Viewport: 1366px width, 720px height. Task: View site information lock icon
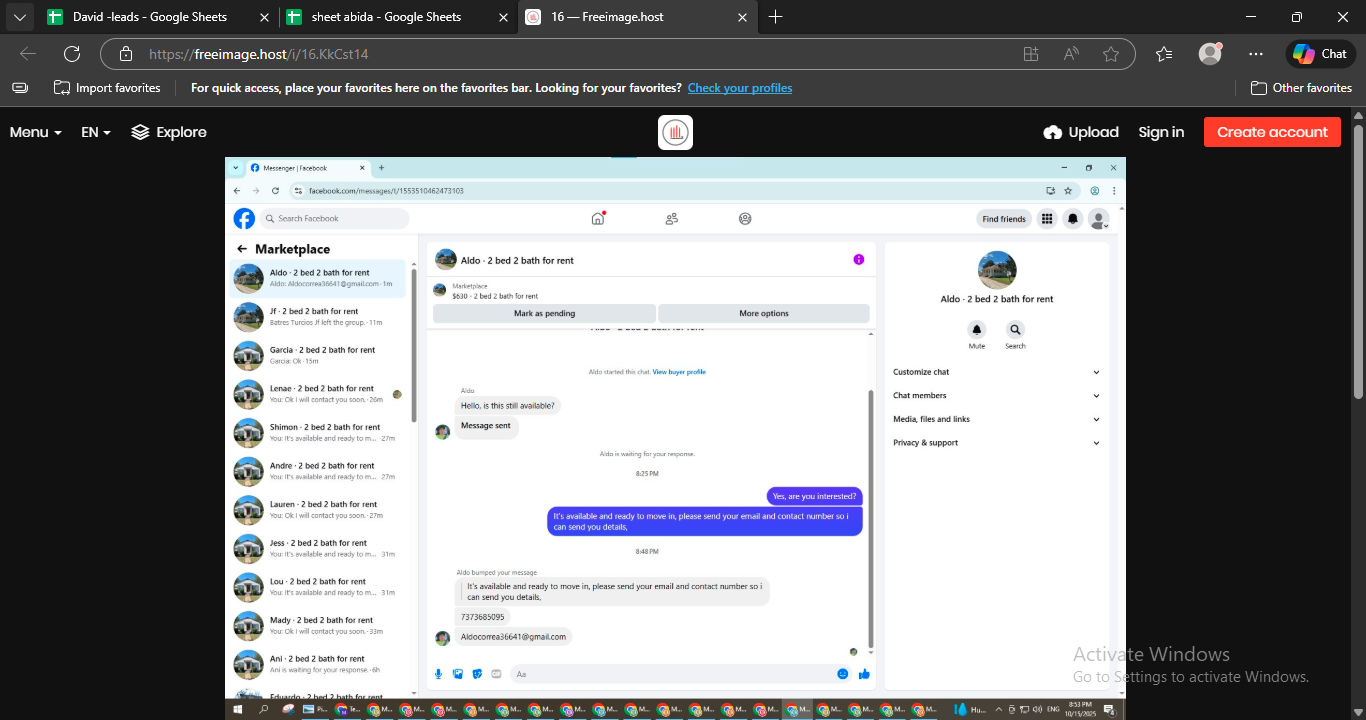(125, 54)
